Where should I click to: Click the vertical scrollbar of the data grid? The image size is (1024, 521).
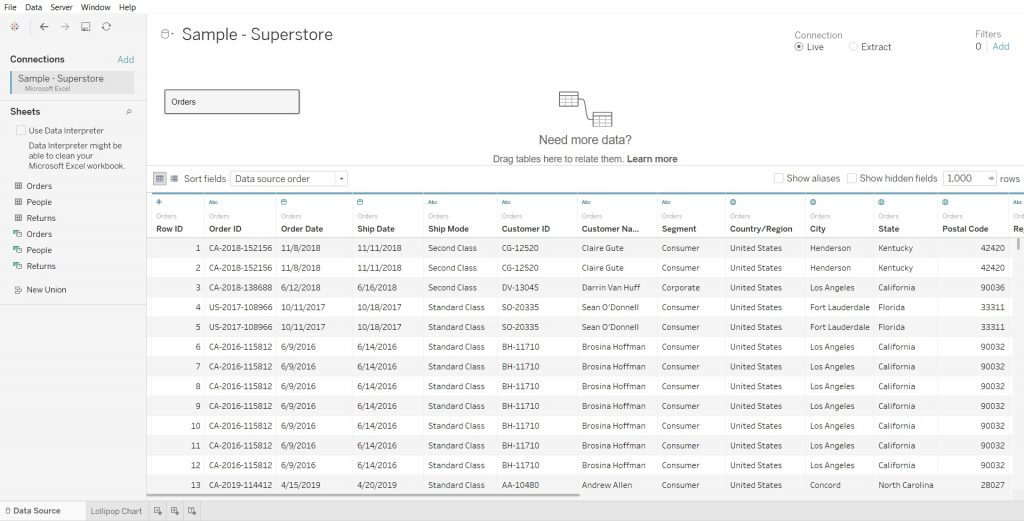point(1017,244)
